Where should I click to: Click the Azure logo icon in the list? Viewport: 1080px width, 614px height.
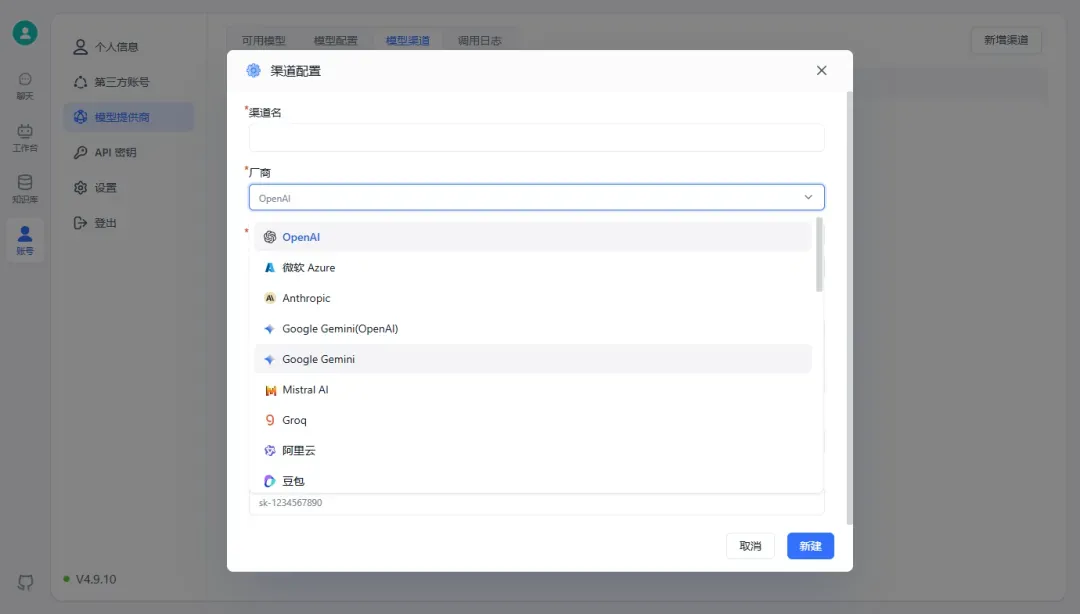pos(269,267)
